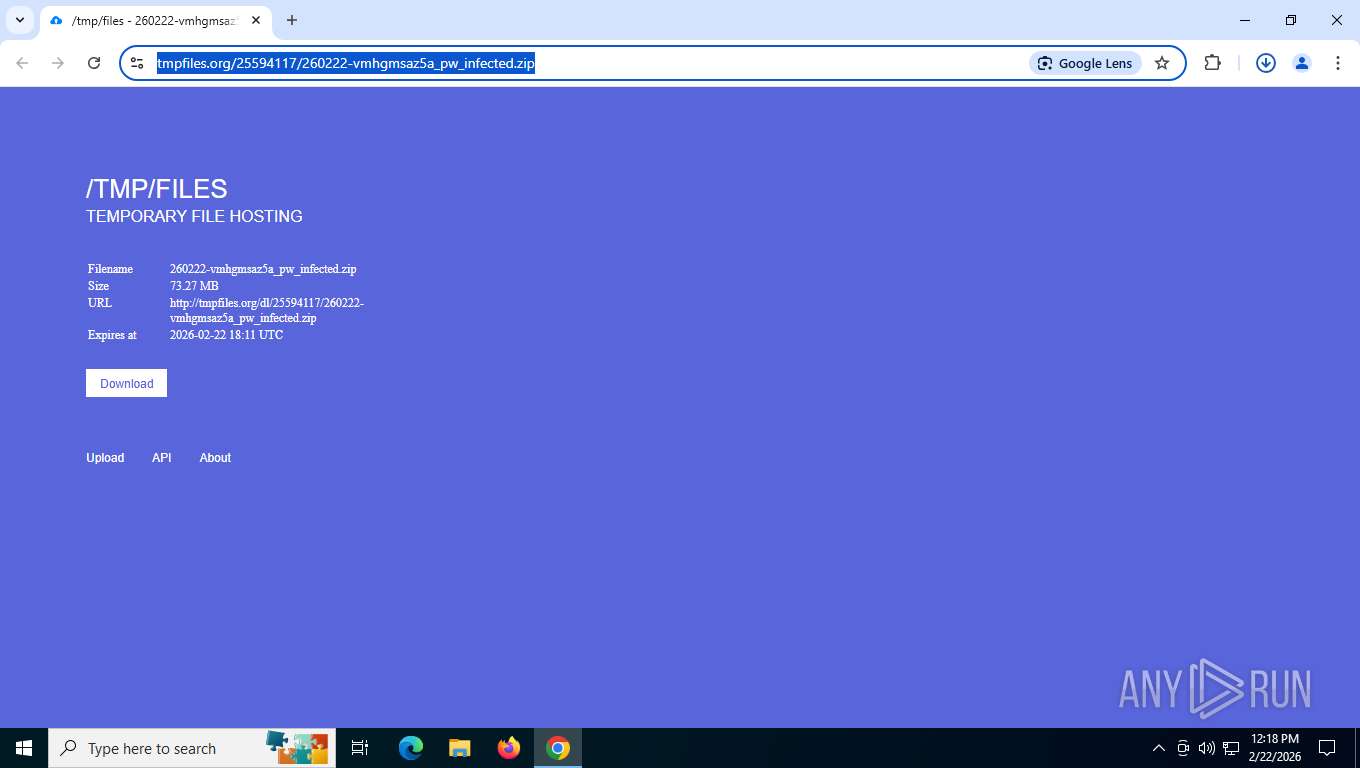The image size is (1360, 768).
Task: Open the About link
Action: pyautogui.click(x=215, y=458)
